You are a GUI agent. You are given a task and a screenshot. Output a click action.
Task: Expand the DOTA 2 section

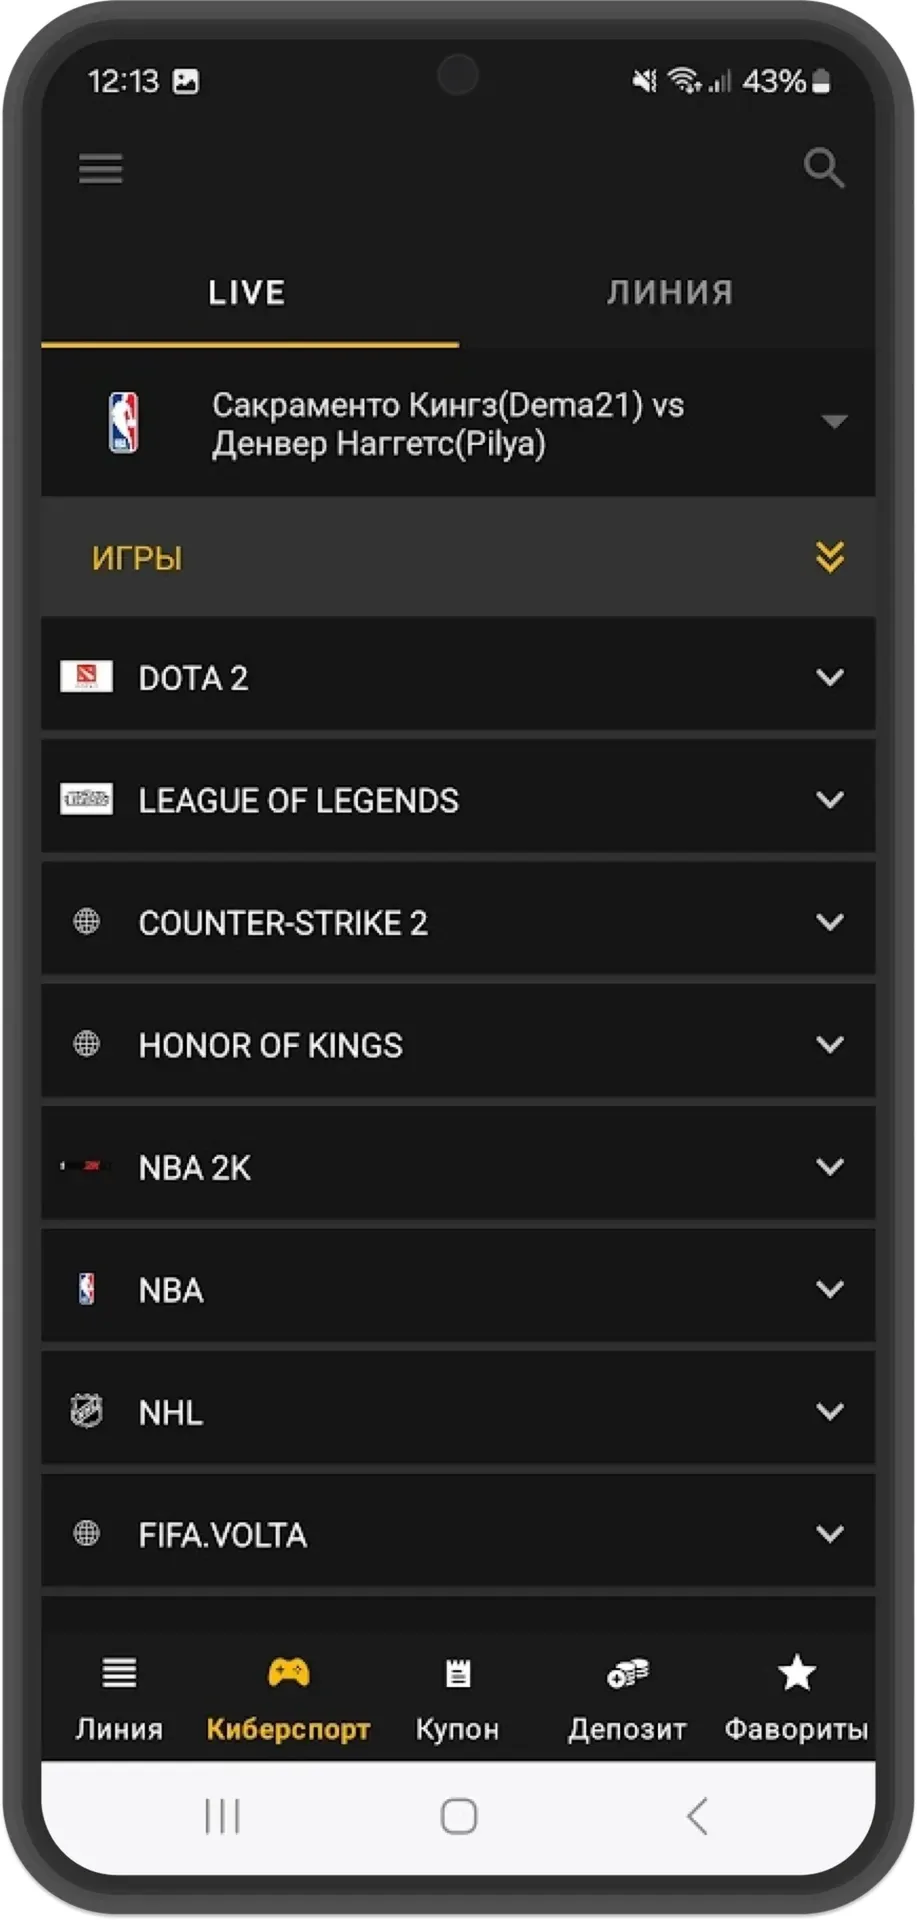(x=458, y=677)
